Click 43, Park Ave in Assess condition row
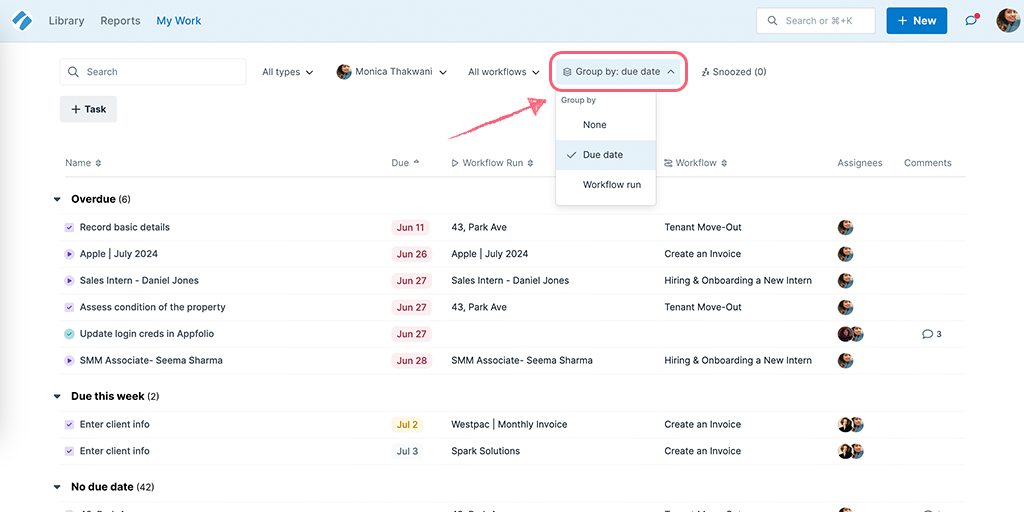 tap(479, 307)
